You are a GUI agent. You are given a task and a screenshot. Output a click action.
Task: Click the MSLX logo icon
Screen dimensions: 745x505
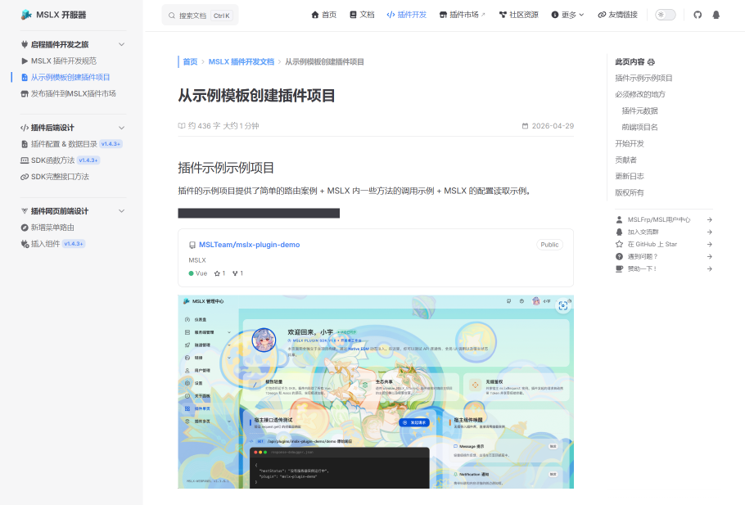click(x=27, y=15)
